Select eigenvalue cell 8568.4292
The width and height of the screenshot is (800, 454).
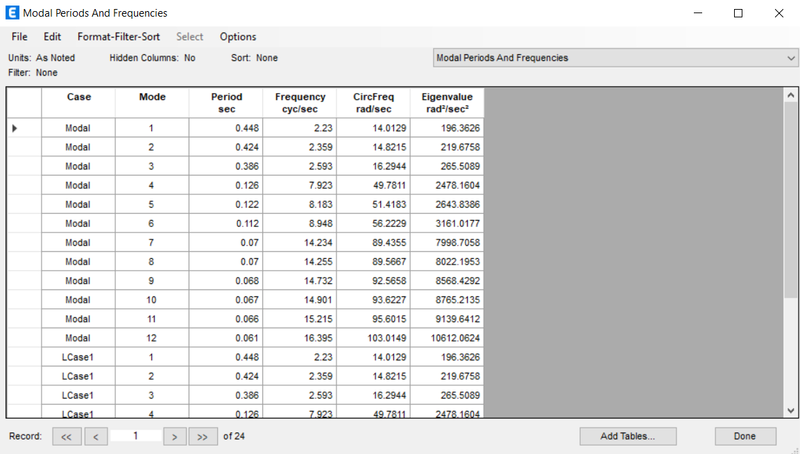(447, 281)
